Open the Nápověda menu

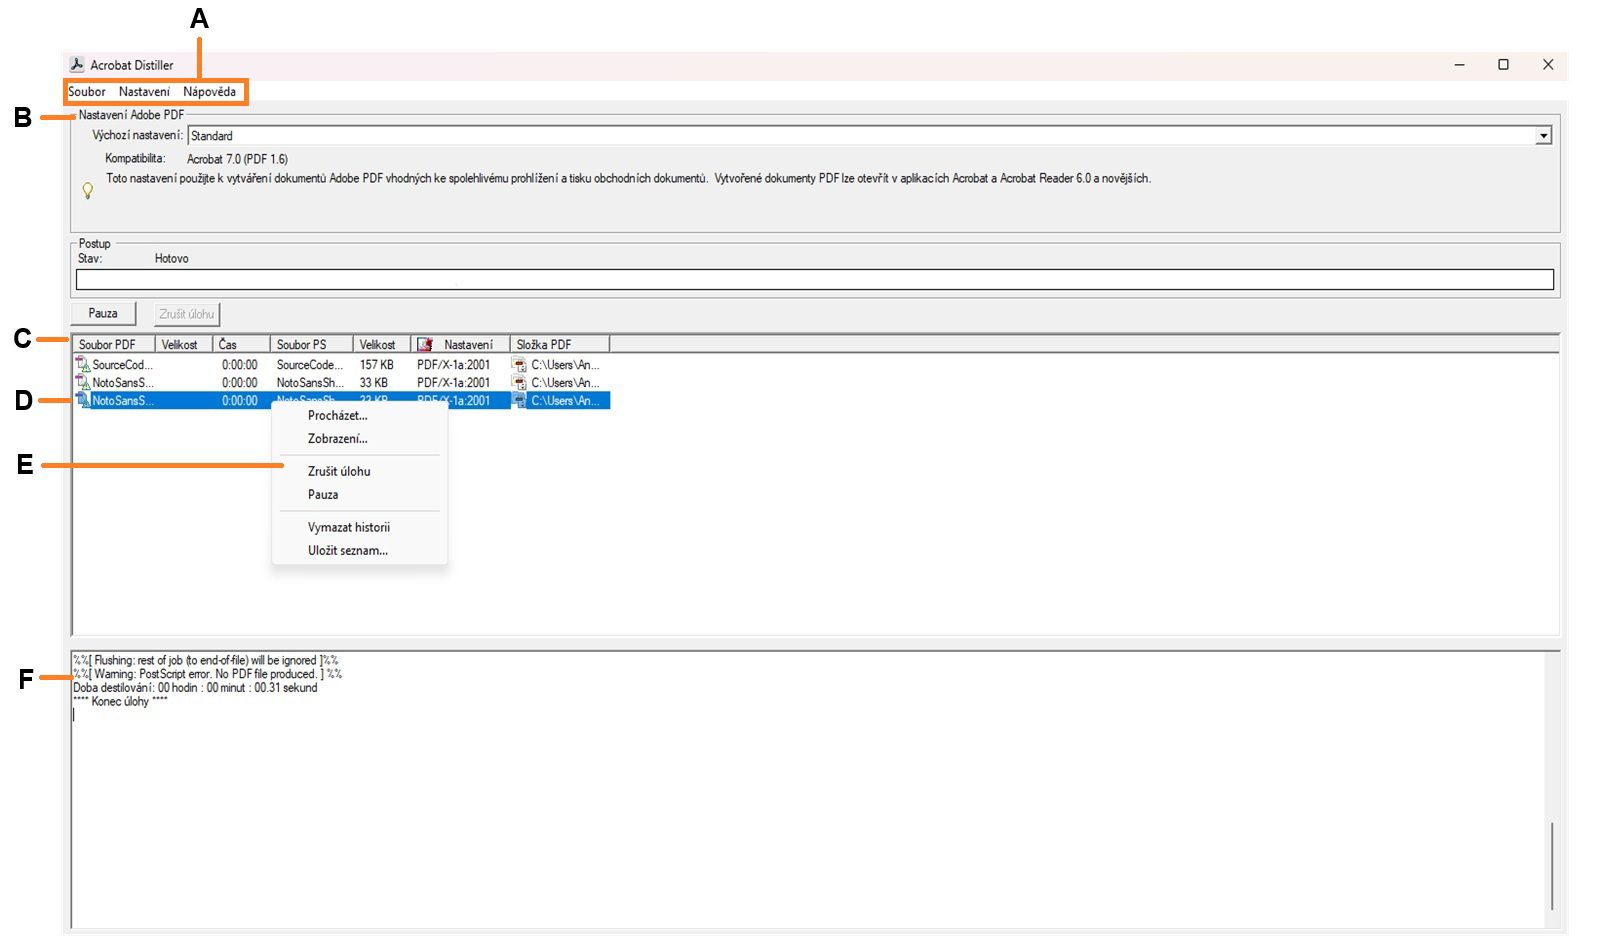point(210,92)
